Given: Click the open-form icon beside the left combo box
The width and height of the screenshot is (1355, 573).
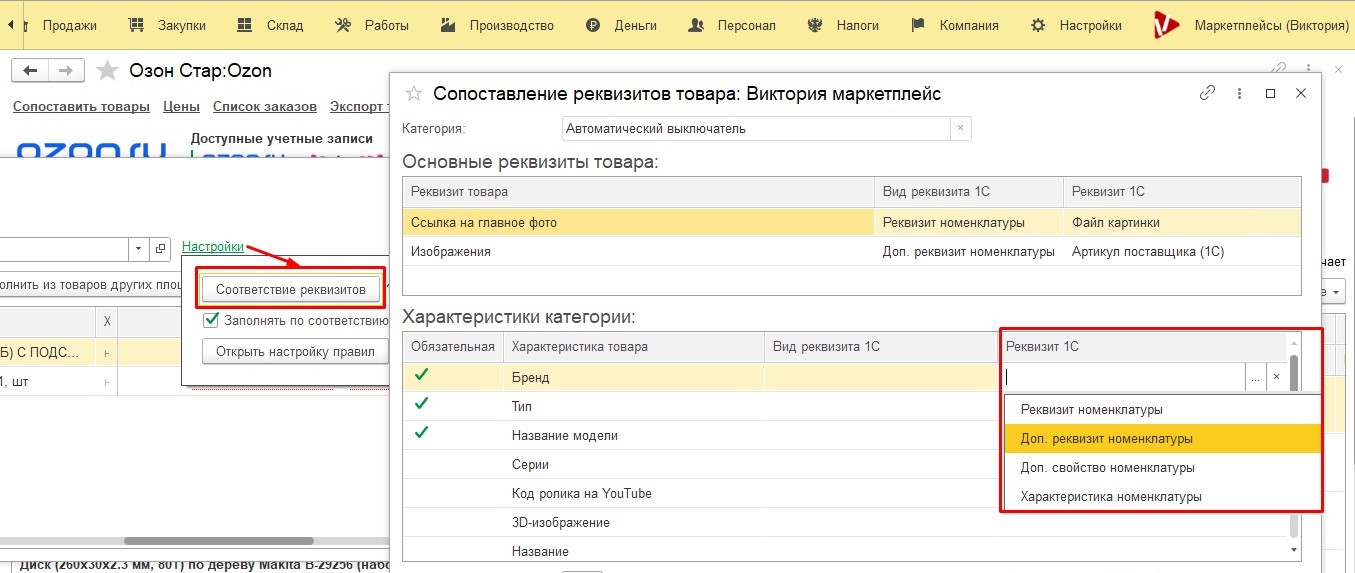Looking at the screenshot, I should point(160,248).
